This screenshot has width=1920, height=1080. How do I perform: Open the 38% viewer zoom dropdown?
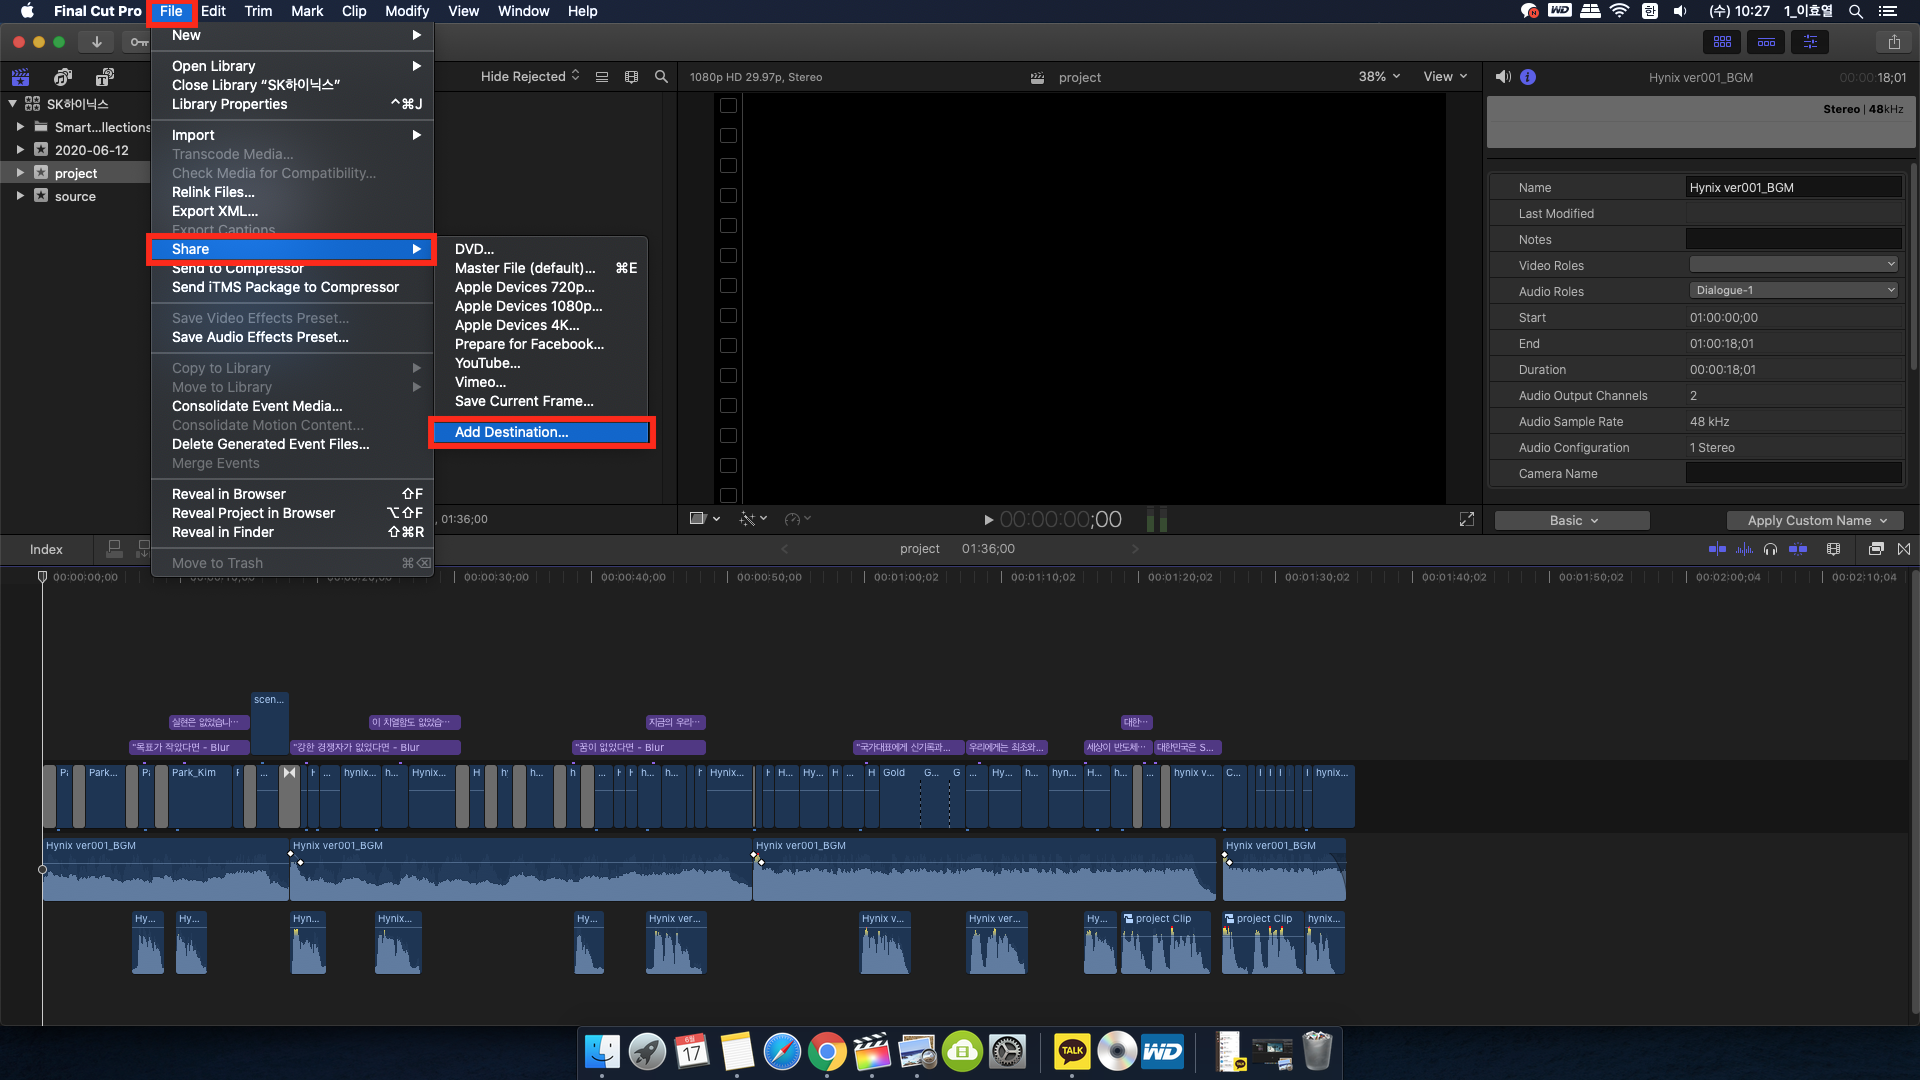coord(1379,77)
